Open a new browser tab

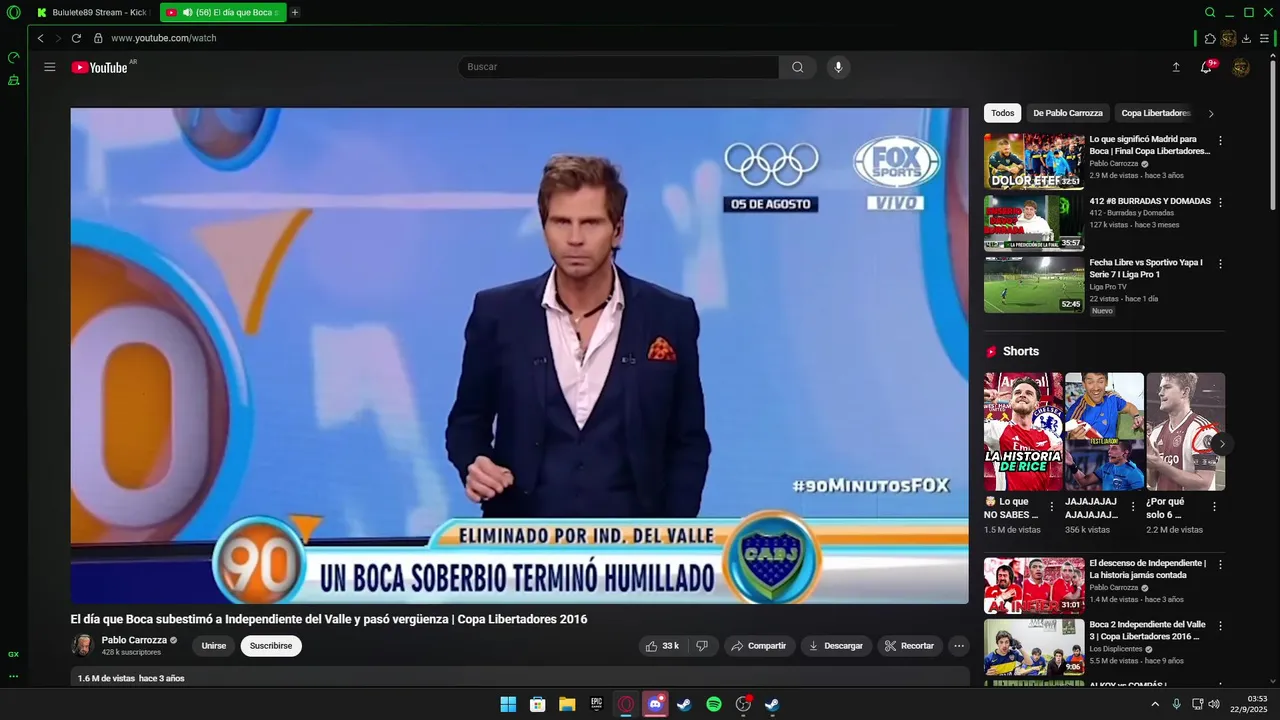click(295, 12)
